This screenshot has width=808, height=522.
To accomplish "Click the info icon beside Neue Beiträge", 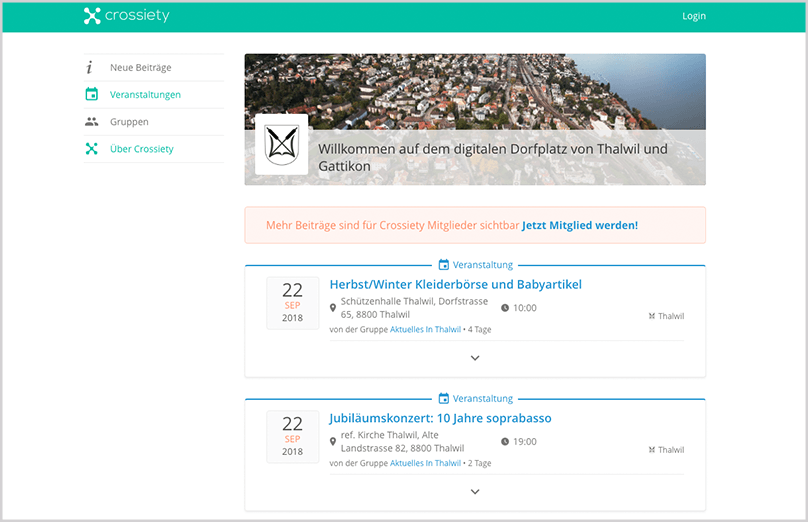I will [90, 68].
